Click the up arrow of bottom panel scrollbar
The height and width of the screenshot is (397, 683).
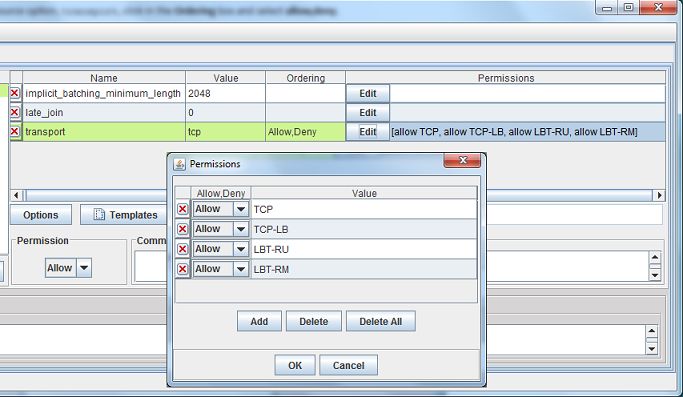[x=652, y=331]
